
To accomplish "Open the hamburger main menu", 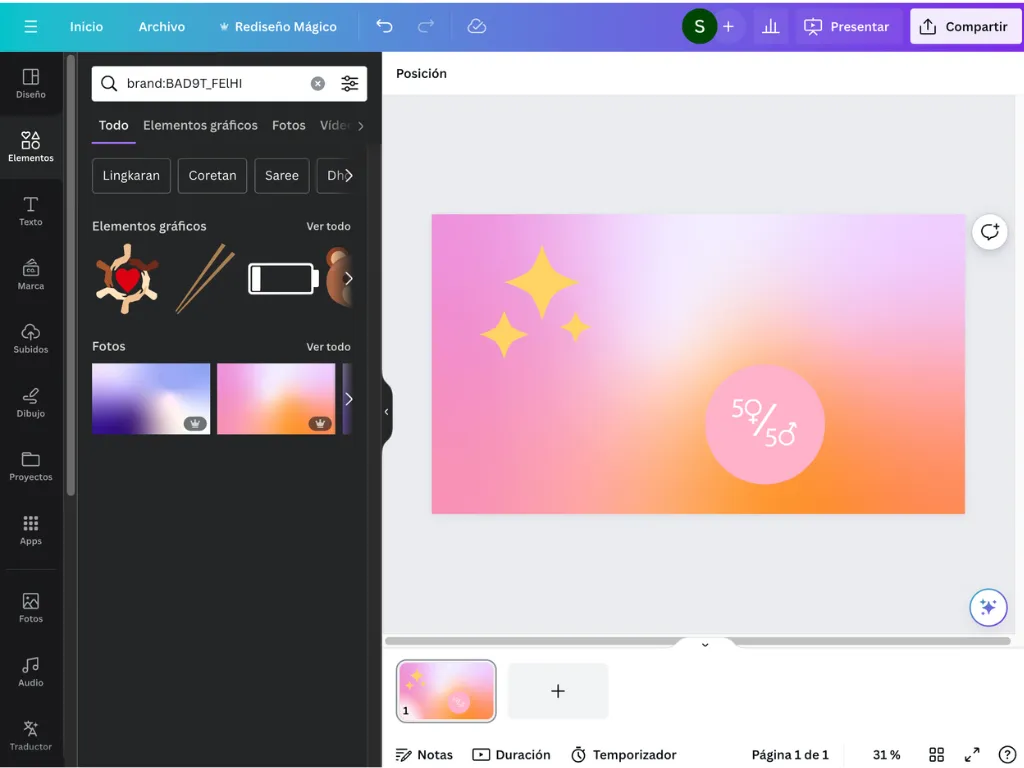I will tap(31, 27).
